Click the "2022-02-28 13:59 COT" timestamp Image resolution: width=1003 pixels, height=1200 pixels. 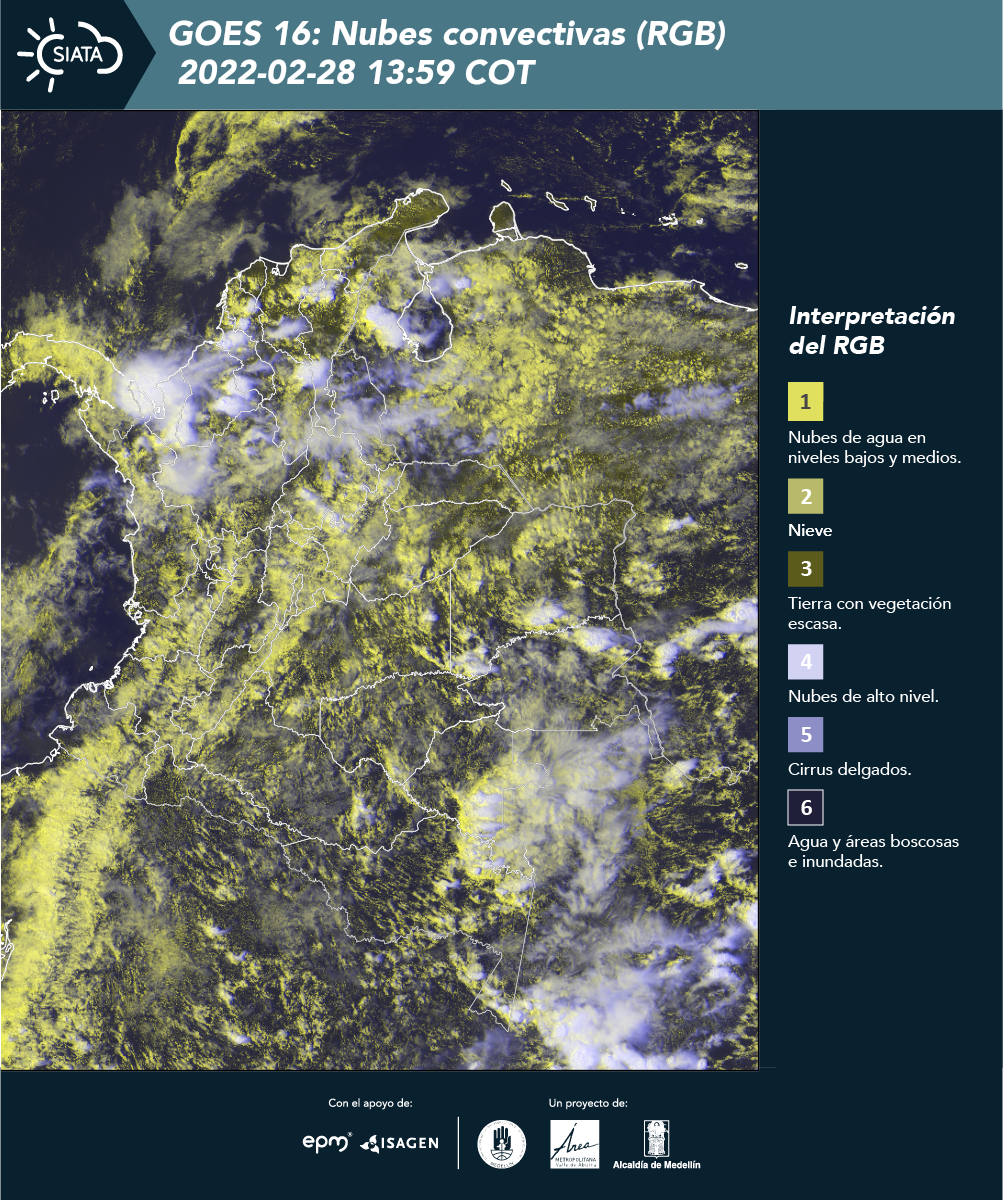pos(356,73)
